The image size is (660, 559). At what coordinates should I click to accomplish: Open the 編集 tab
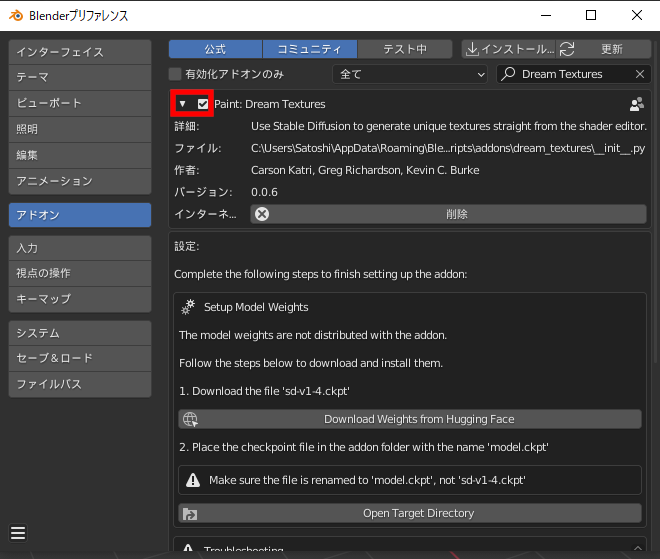80,155
